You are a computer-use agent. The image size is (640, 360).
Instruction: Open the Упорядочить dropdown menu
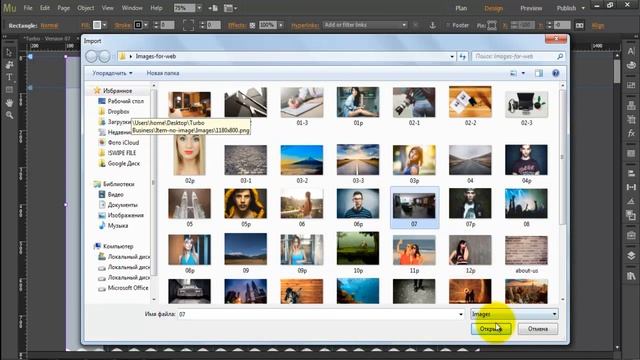tap(112, 73)
